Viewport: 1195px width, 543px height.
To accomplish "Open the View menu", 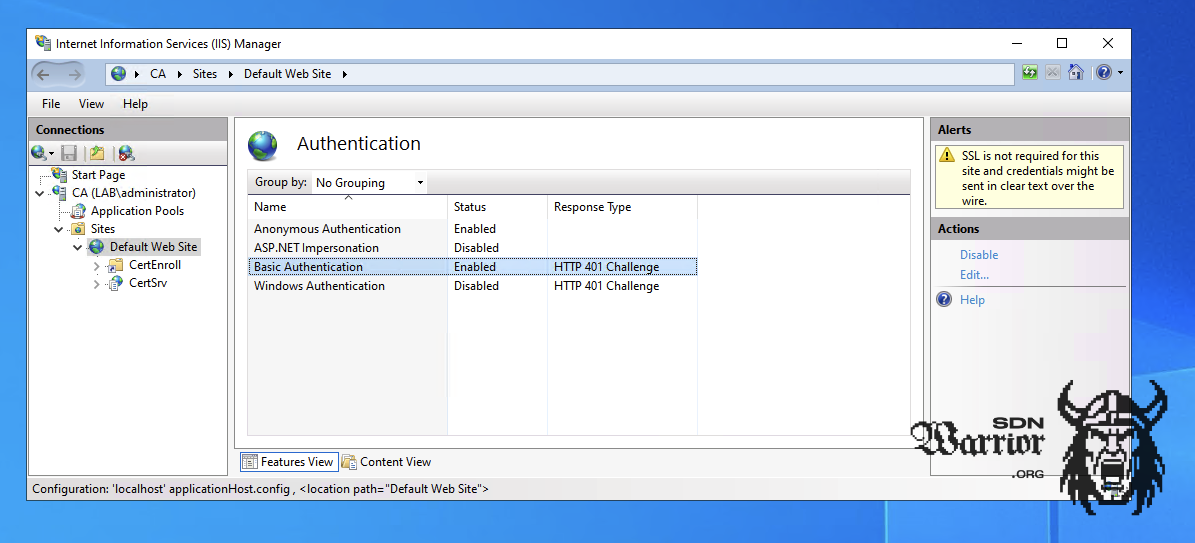I will [91, 104].
